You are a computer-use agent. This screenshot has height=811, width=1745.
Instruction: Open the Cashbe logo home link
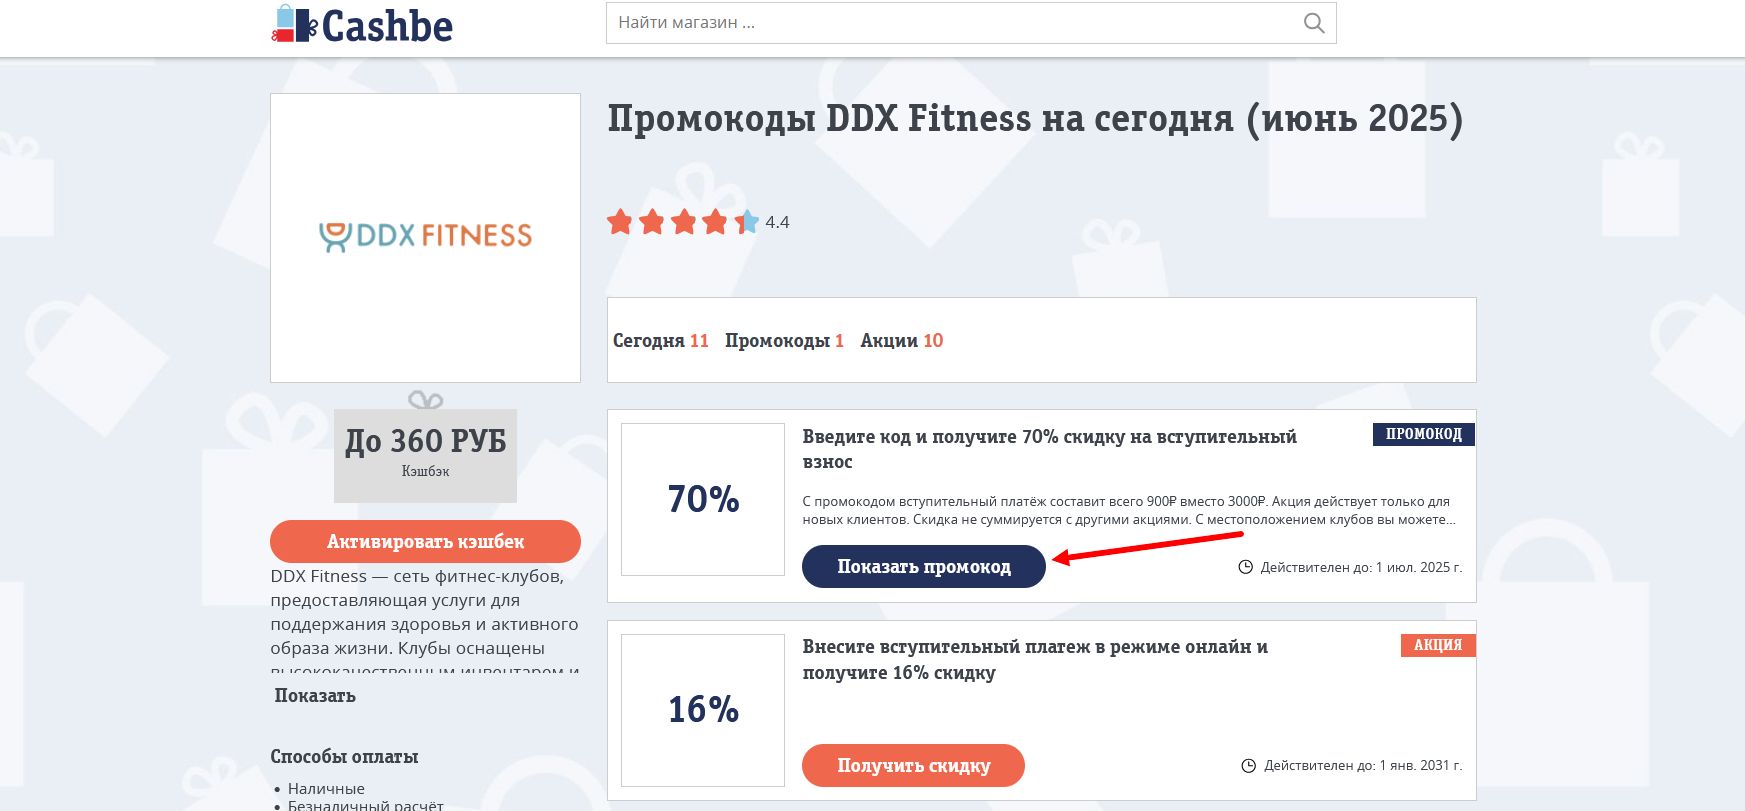(362, 25)
